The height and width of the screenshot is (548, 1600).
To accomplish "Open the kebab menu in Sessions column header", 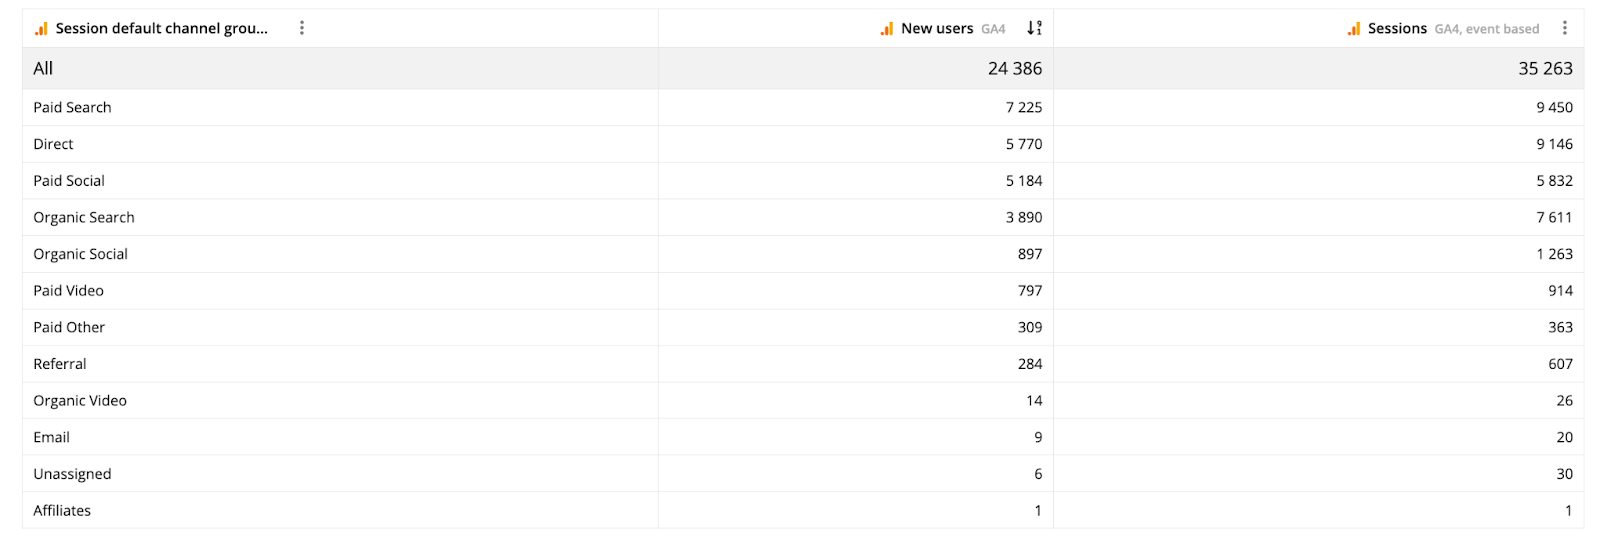I will [x=1565, y=28].
